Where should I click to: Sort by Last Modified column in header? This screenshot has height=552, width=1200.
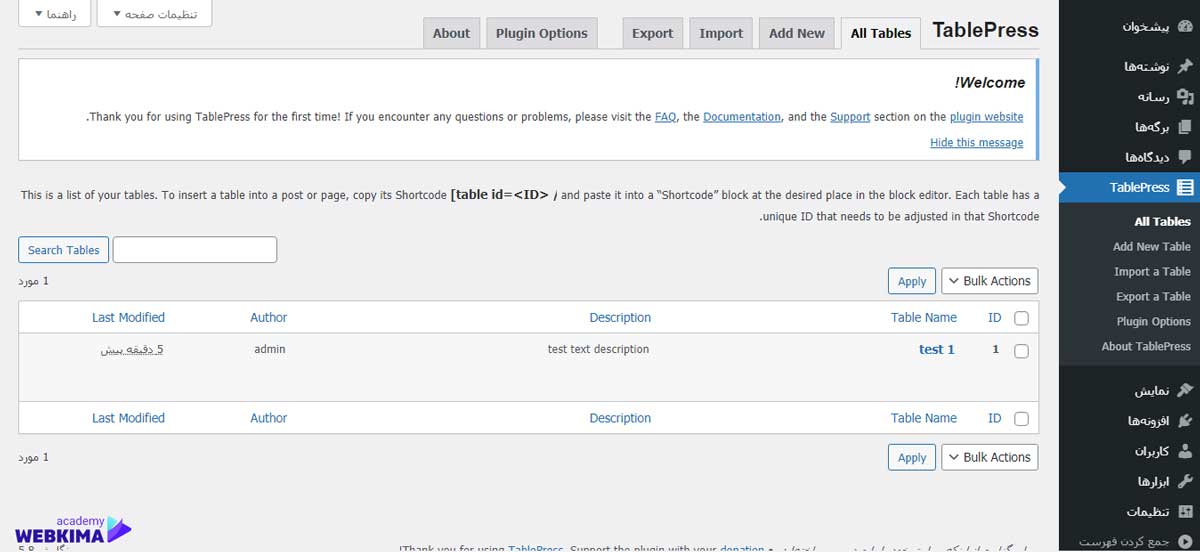click(x=128, y=318)
